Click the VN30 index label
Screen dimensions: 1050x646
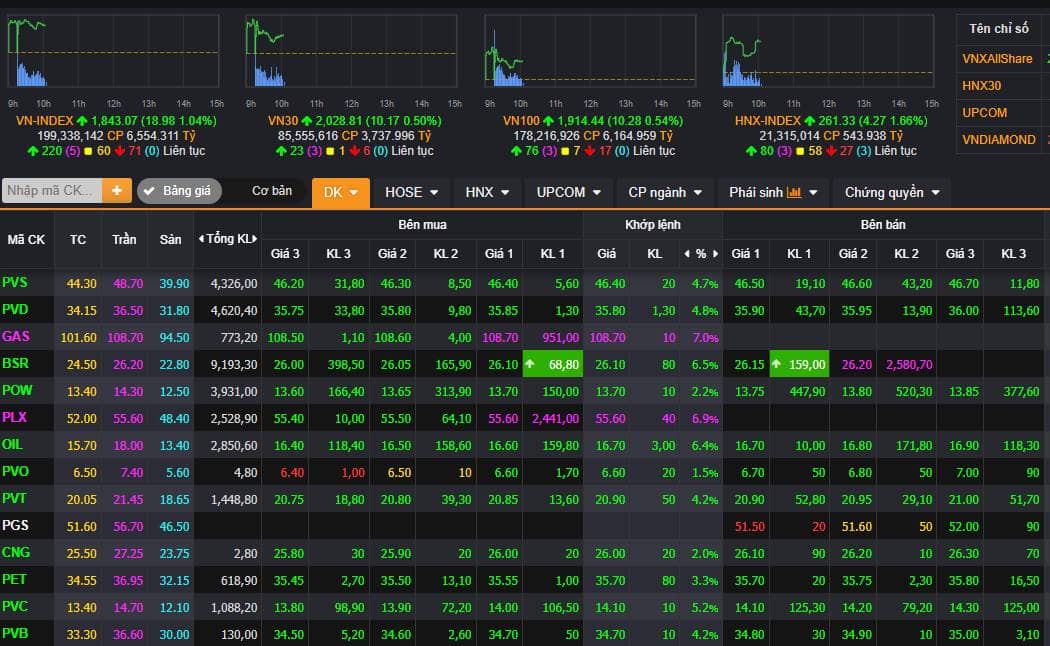tap(283, 121)
